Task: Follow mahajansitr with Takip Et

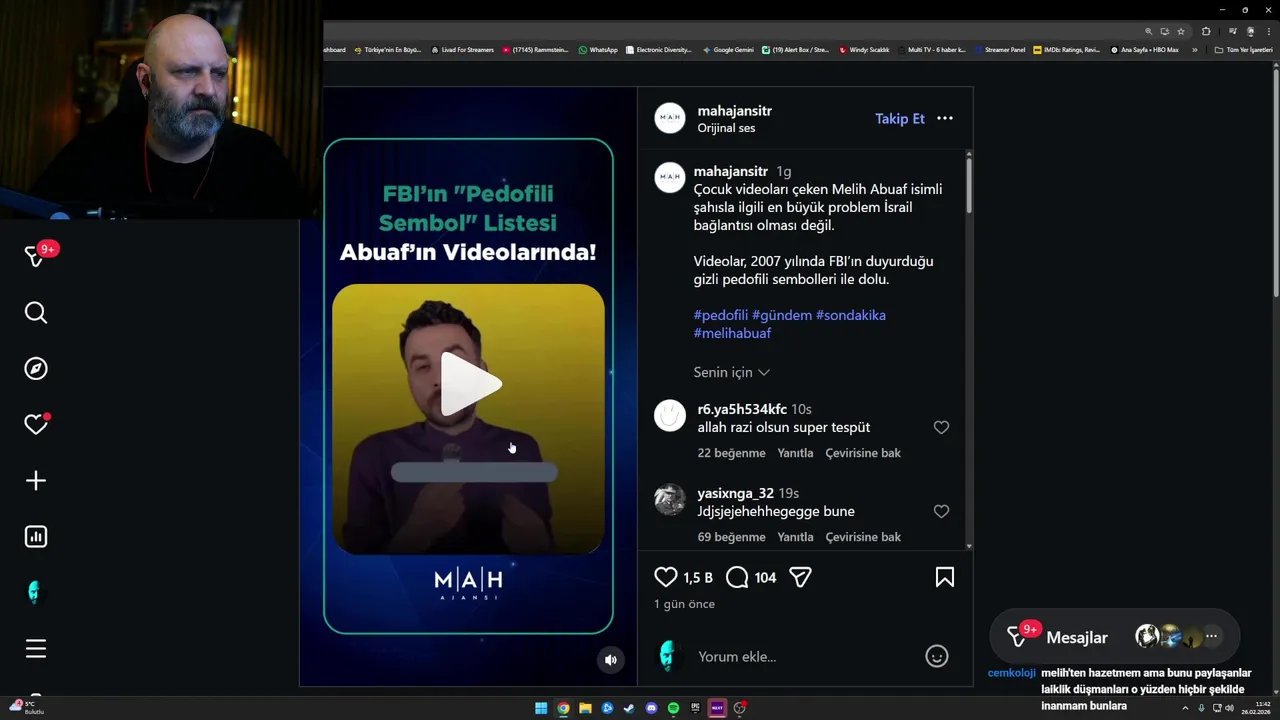Action: click(900, 118)
